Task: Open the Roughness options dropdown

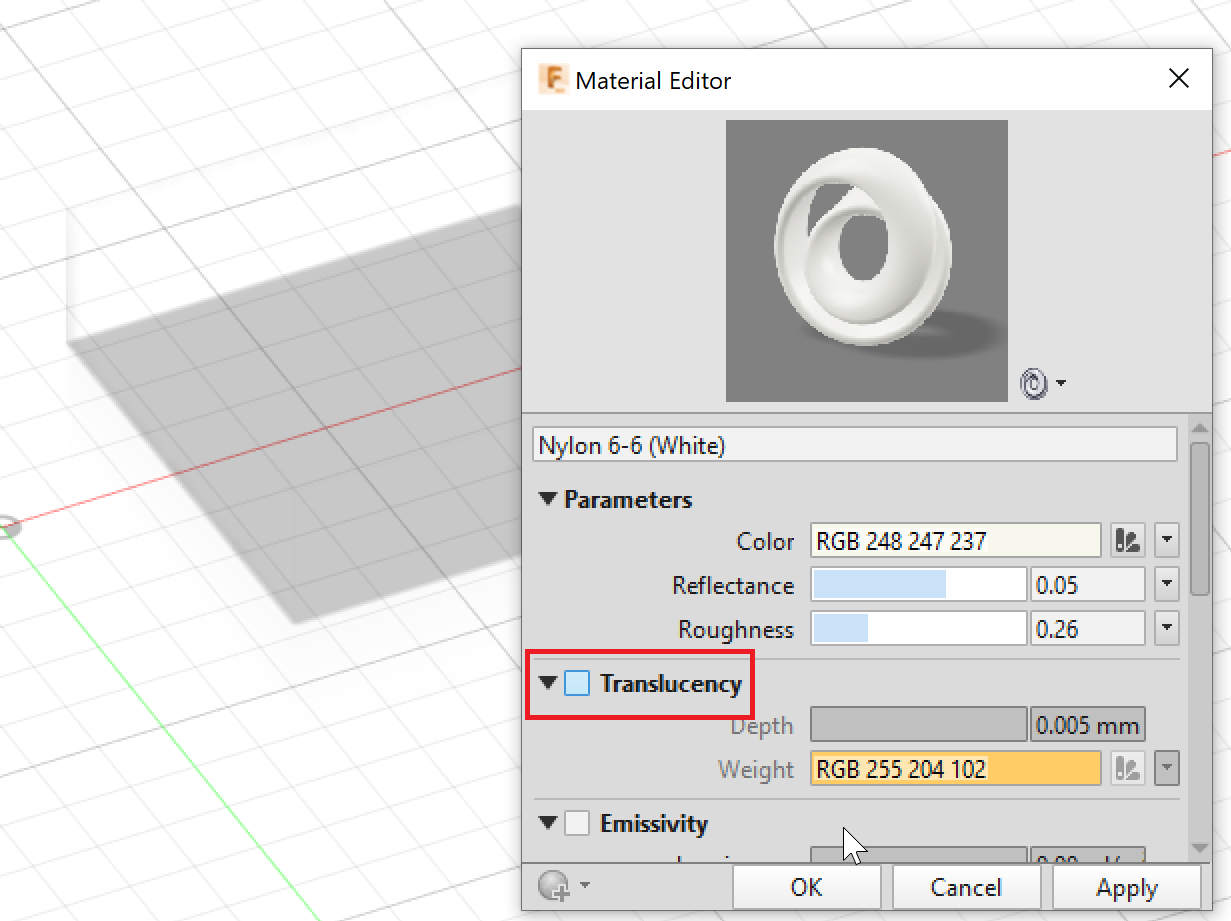Action: (x=1166, y=628)
